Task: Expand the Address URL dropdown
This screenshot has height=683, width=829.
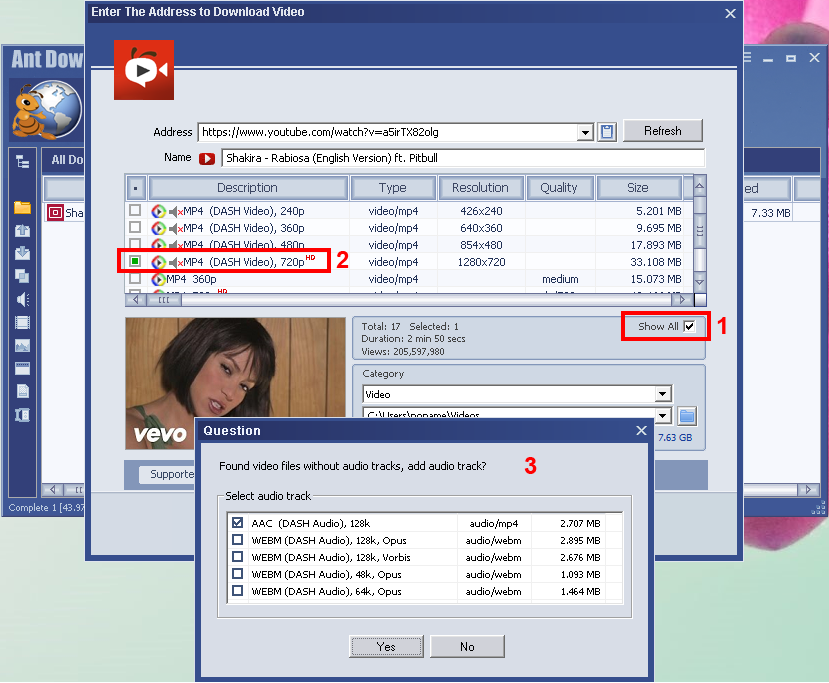Action: [585, 132]
